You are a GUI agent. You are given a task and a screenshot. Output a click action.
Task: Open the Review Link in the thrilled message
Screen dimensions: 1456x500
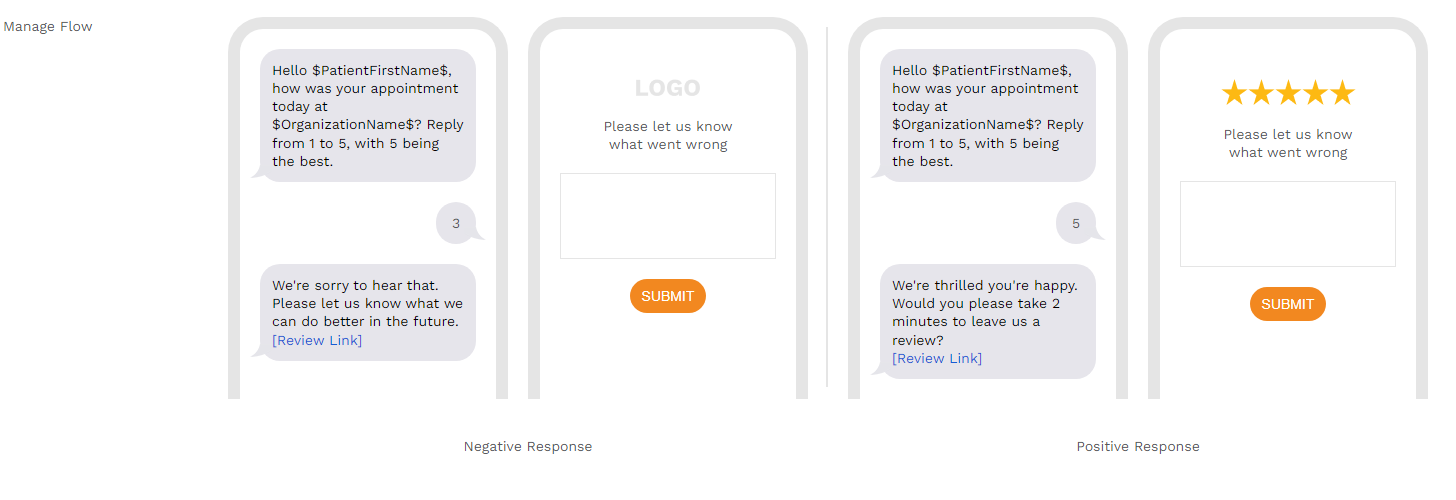[937, 358]
